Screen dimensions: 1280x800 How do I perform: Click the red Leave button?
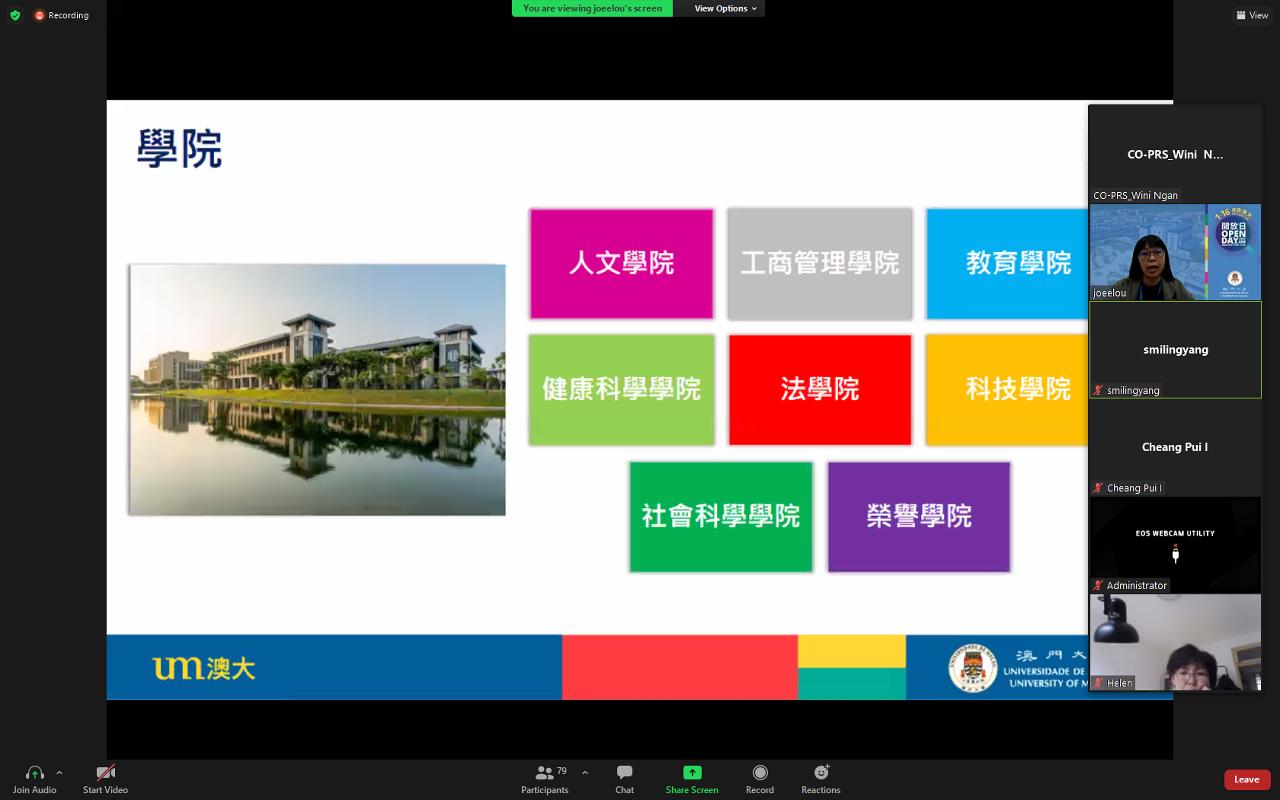(x=1247, y=780)
